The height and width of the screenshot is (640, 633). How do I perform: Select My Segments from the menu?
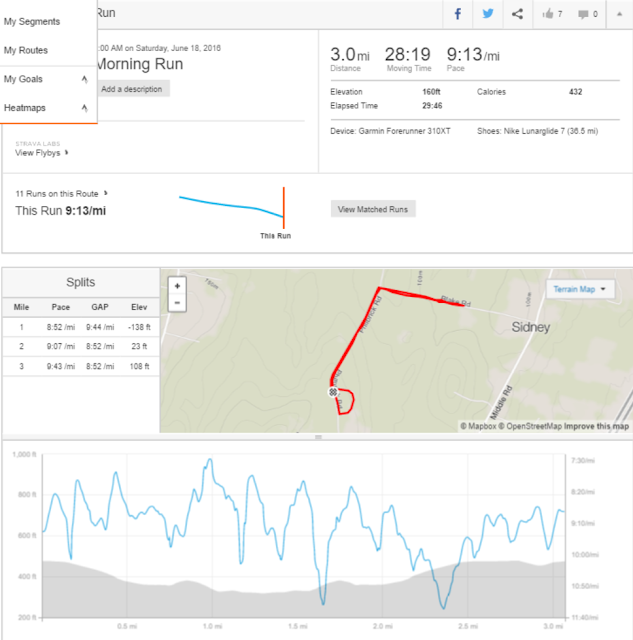coord(32,21)
